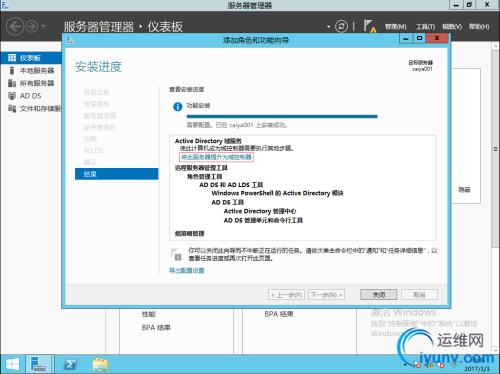The height and width of the screenshot is (374, 500).
Task: Click the 功能 step in wizard sidebar
Action: [90, 139]
